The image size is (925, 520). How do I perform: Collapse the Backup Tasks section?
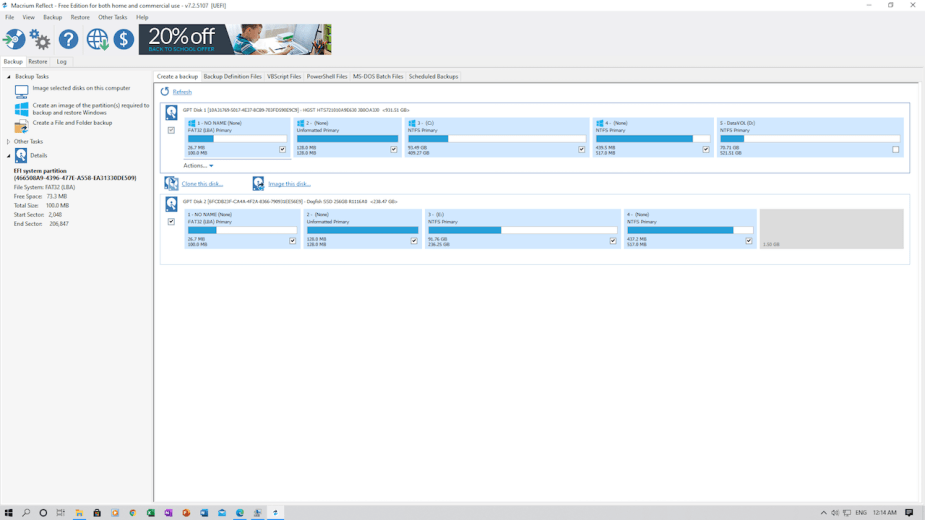(x=9, y=77)
